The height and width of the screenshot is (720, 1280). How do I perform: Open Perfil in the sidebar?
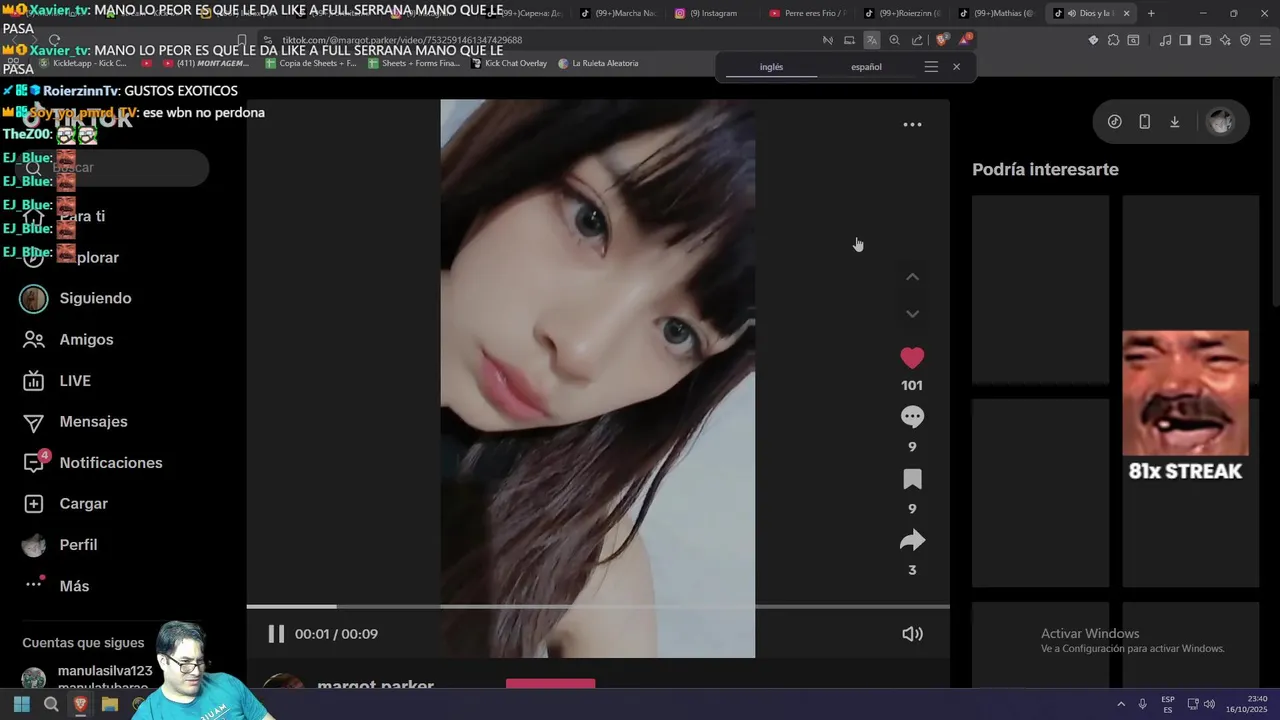pyautogui.click(x=78, y=545)
